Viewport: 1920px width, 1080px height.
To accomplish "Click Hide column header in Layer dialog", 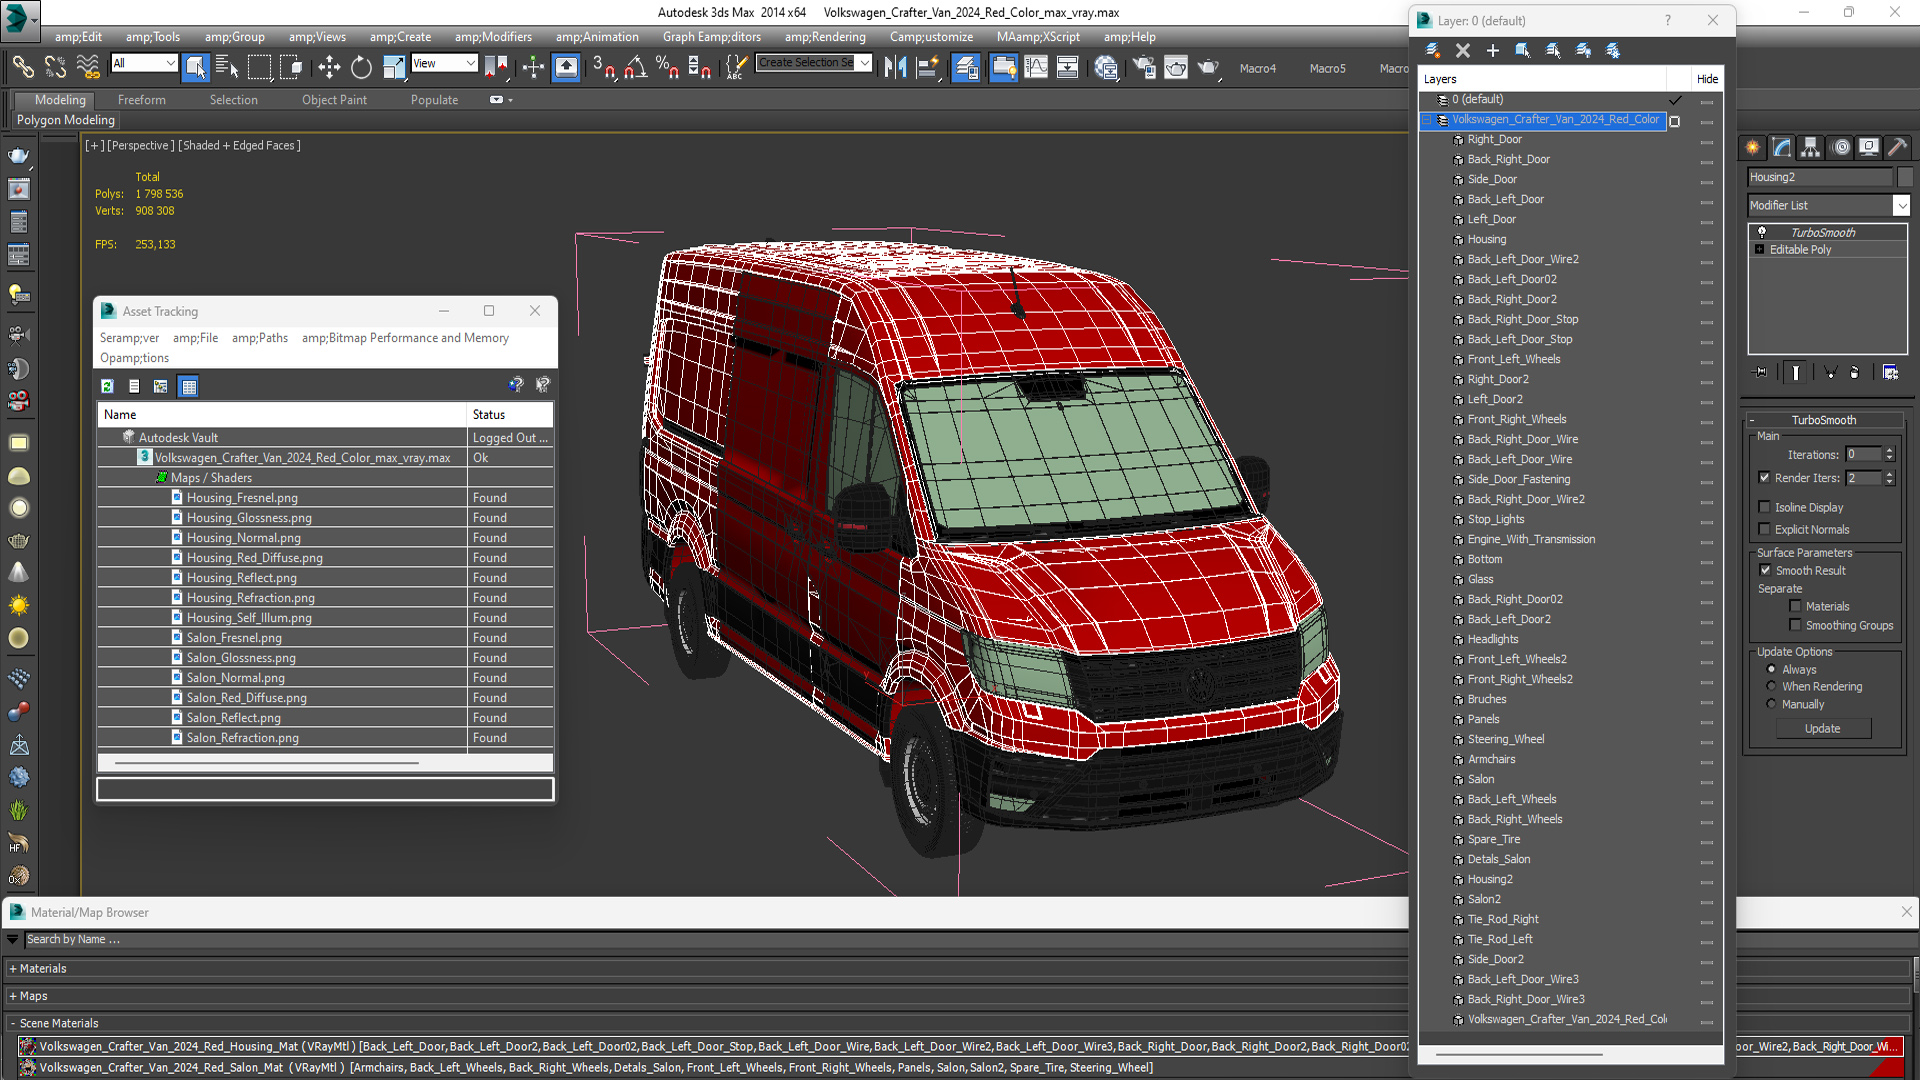I will pos(1707,79).
